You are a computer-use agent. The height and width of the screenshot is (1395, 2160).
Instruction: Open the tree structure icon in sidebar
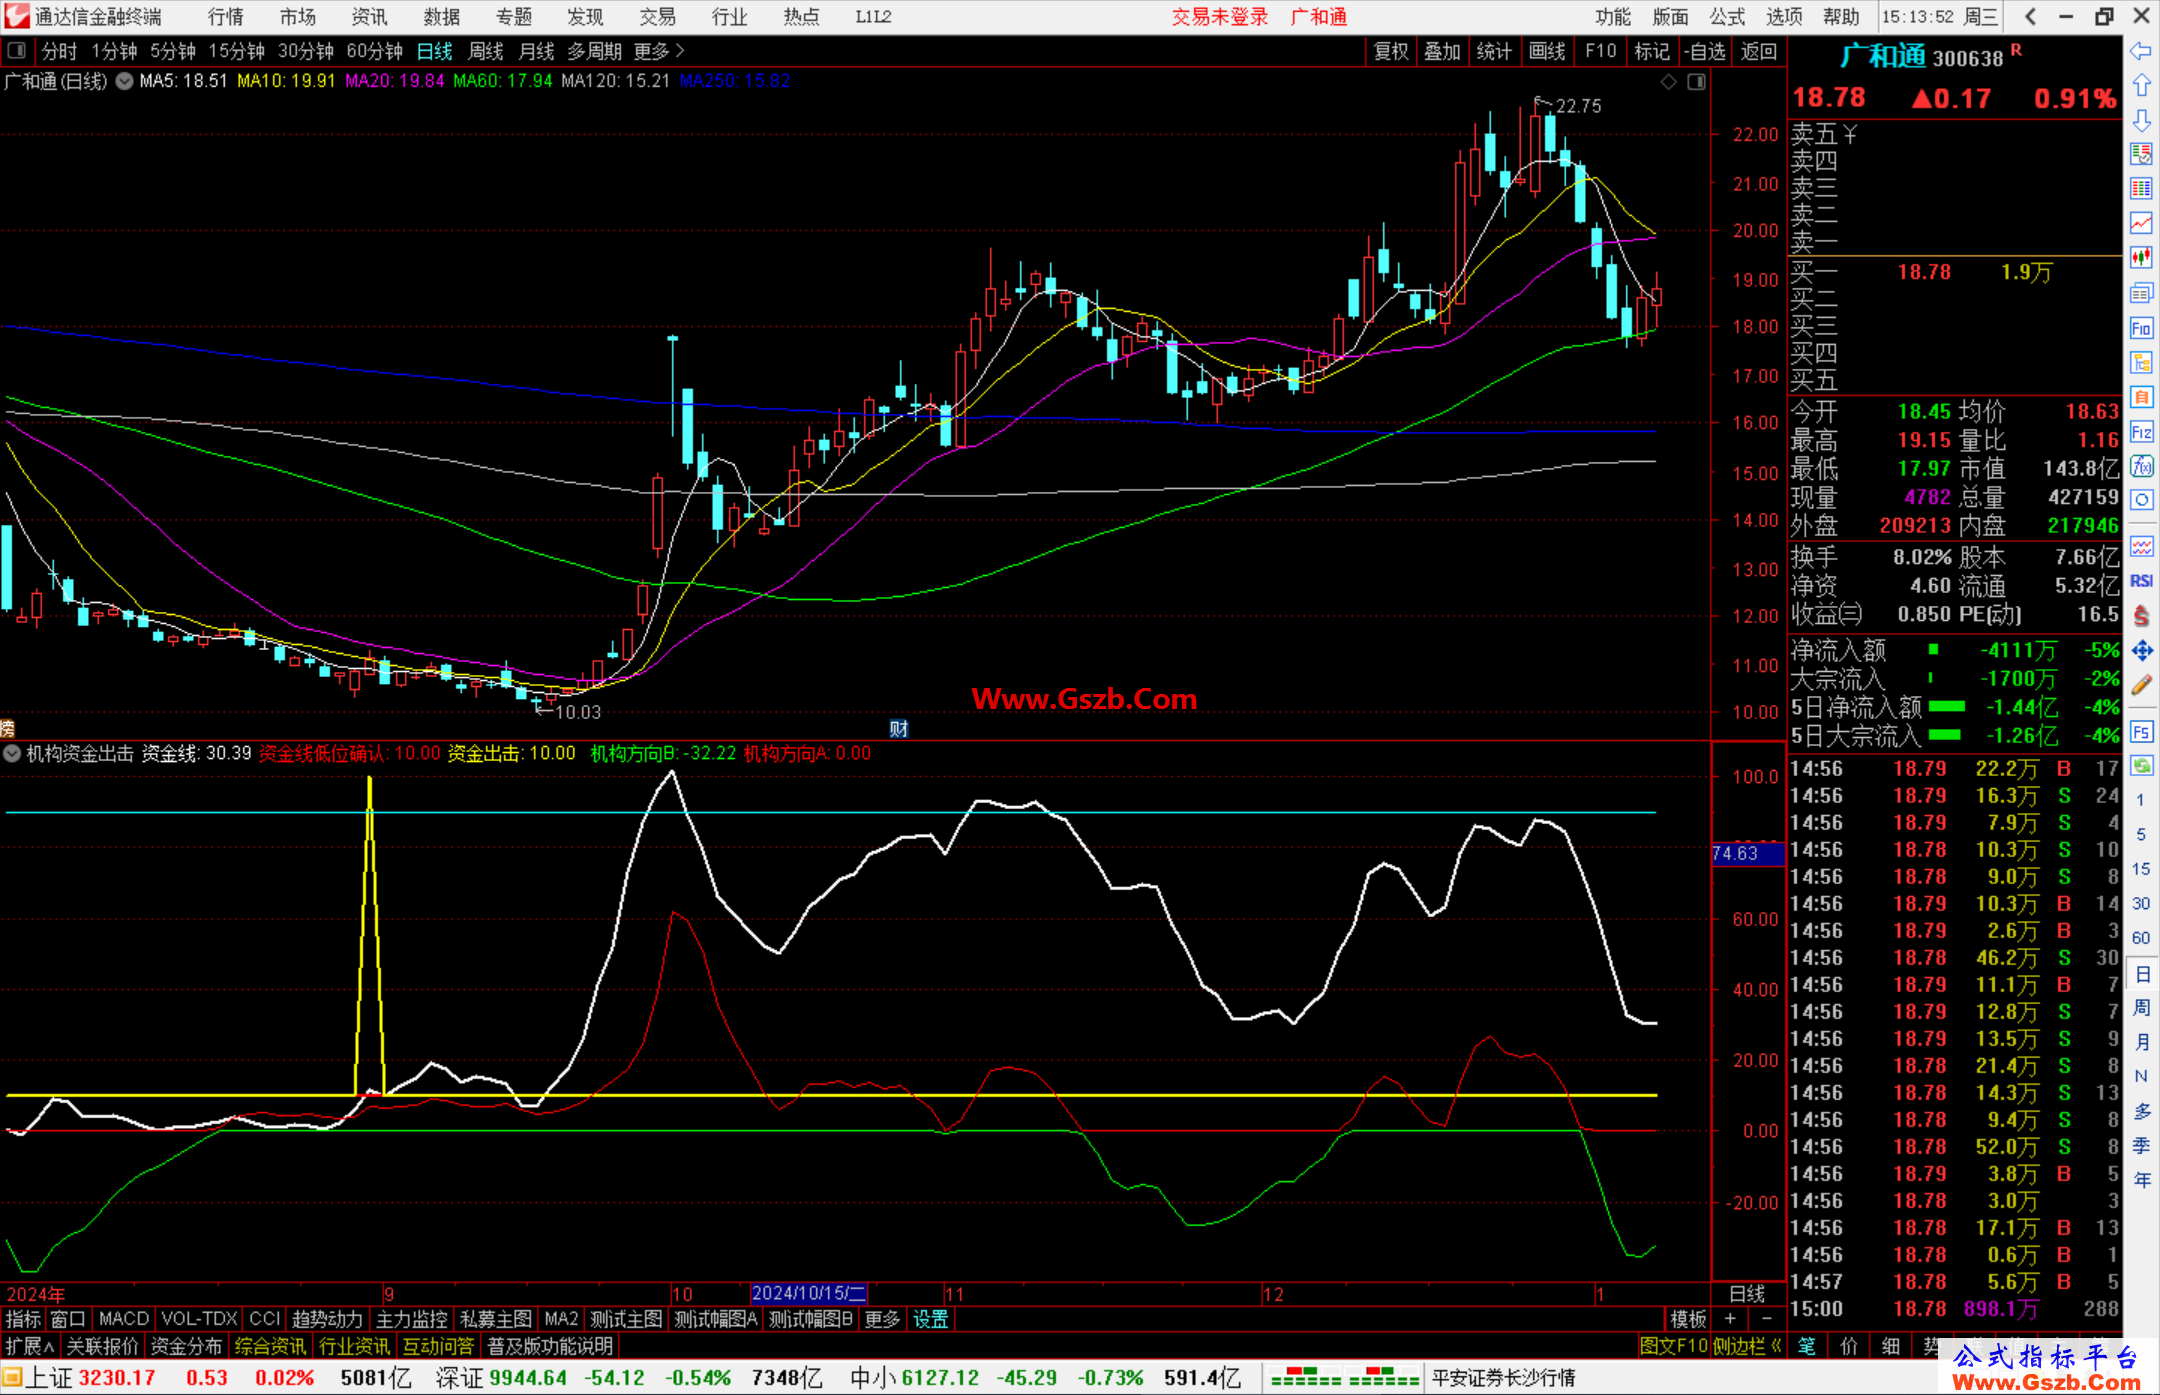click(2141, 362)
